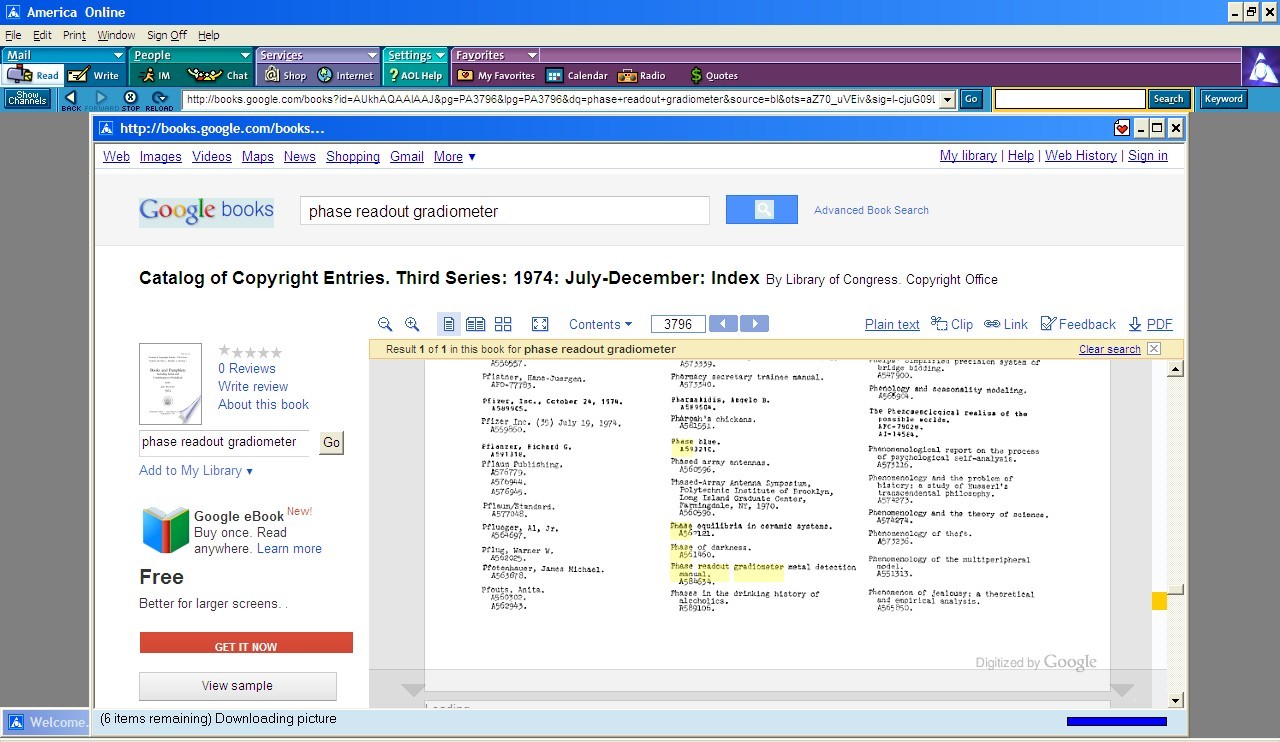Click the URL address bar
Screen dimensions: 1280x742
point(568,99)
